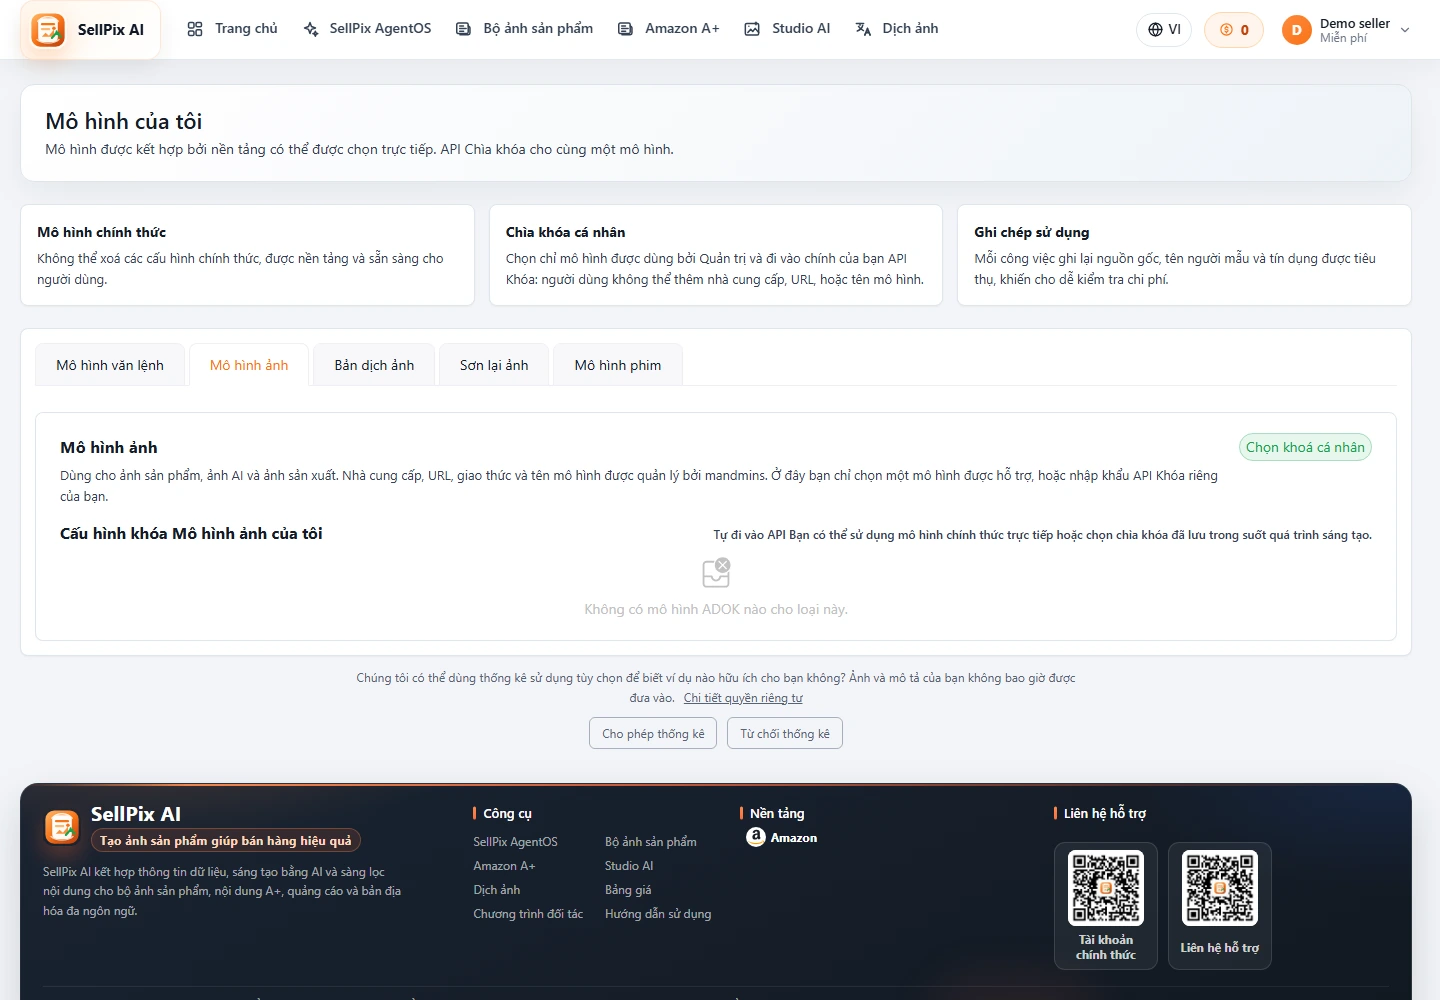Viewport: 1440px width, 1000px height.
Task: Switch to the Sơn lại ảnh tab
Action: pyautogui.click(x=494, y=365)
